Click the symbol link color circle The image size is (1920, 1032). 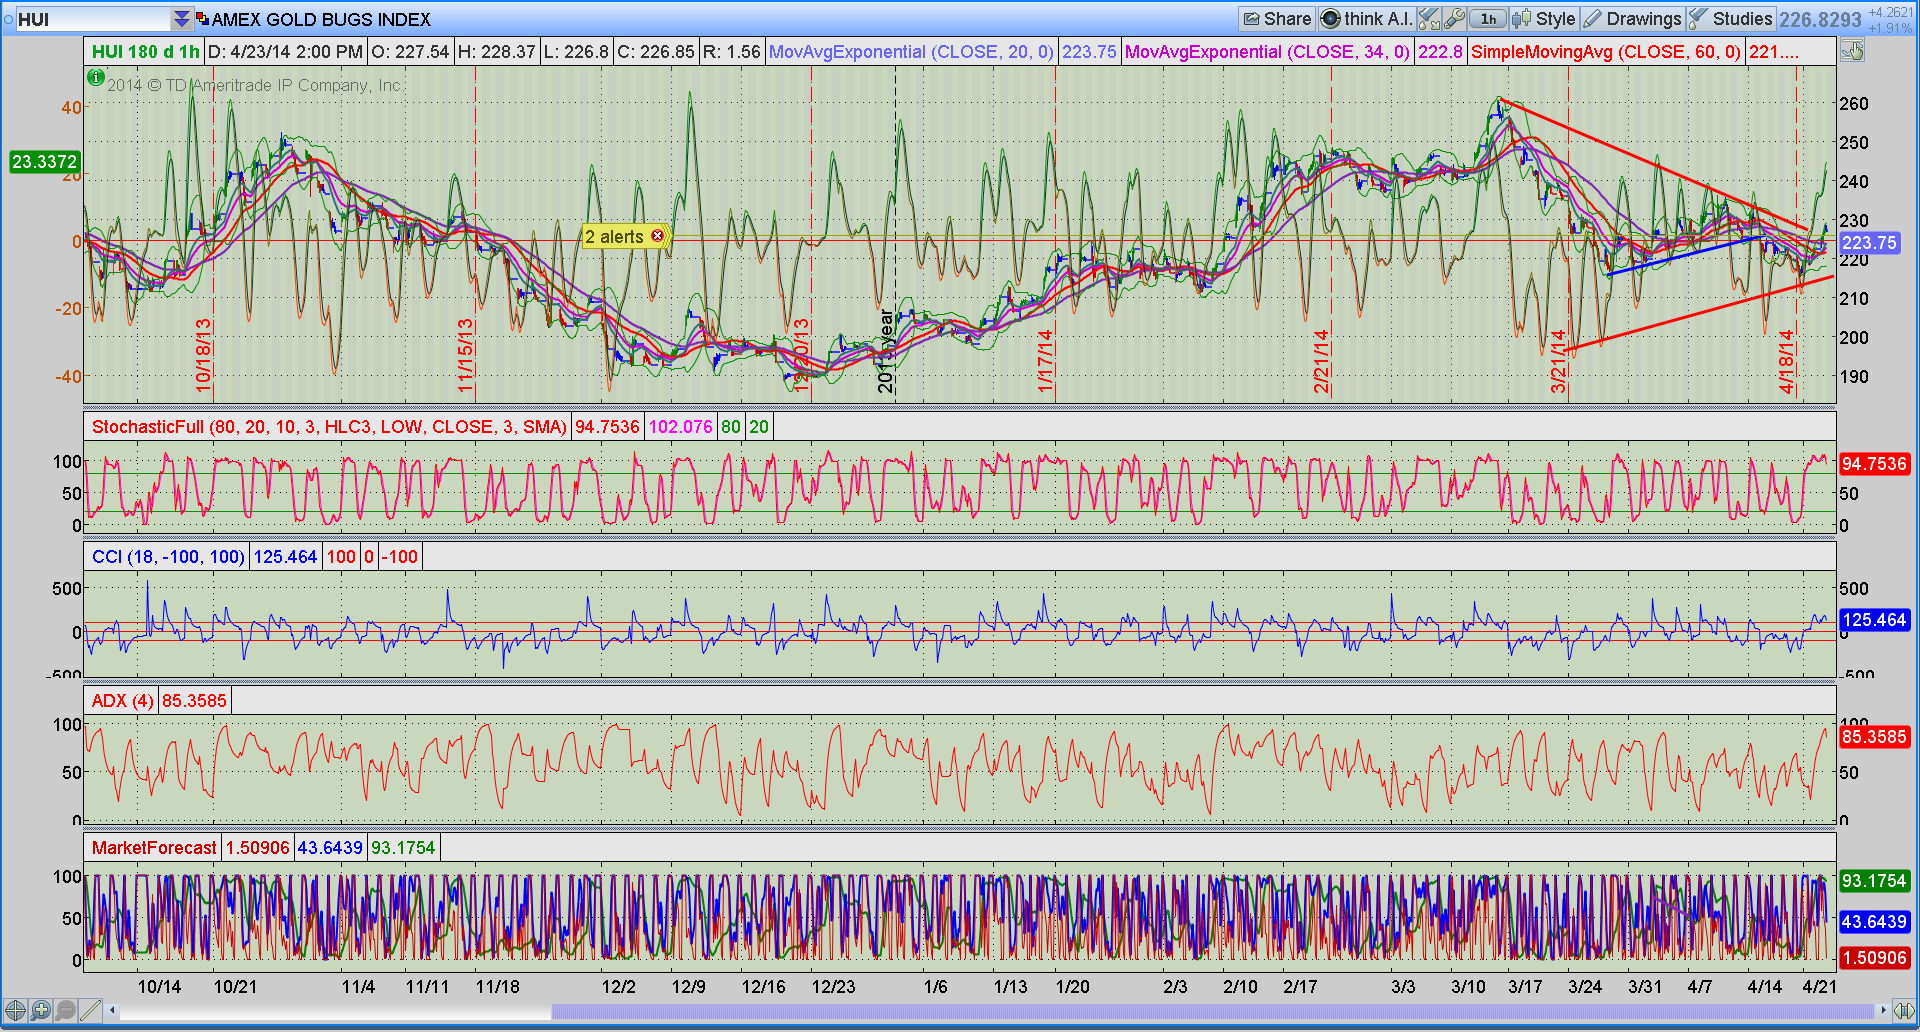coord(8,19)
